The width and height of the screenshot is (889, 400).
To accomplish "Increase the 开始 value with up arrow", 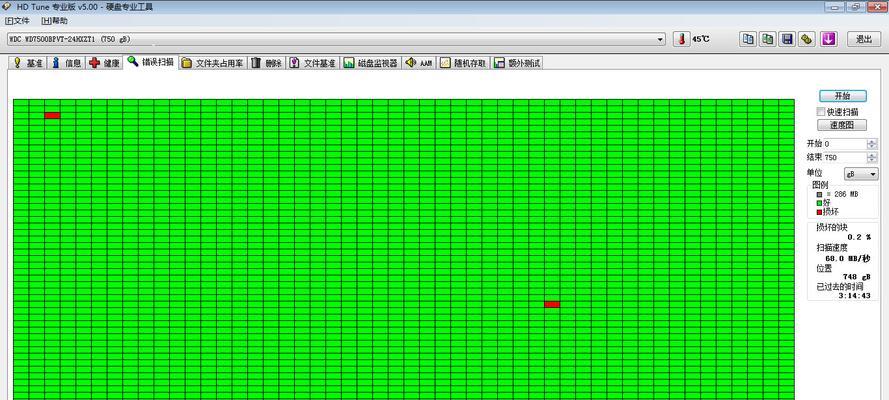I will [x=872, y=141].
